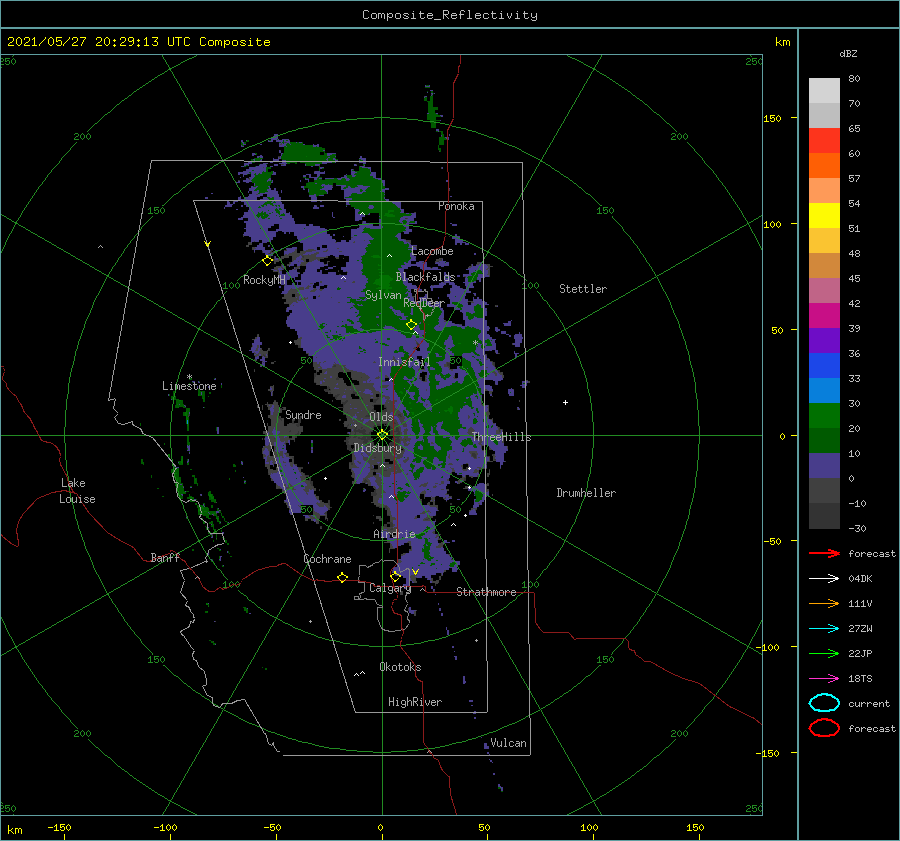Click the magenta 18TS arrow icon
The width and height of the screenshot is (900, 841).
pyautogui.click(x=824, y=679)
